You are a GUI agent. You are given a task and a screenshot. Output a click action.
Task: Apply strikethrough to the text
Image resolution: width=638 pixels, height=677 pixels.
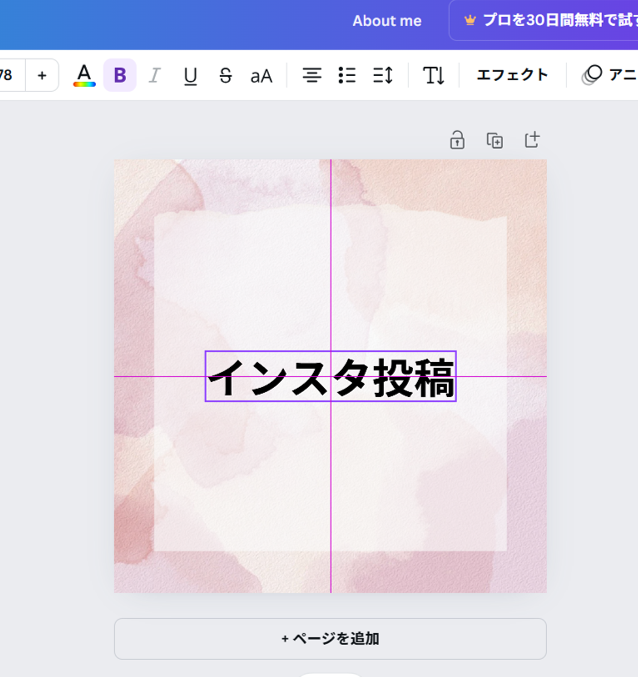[225, 75]
